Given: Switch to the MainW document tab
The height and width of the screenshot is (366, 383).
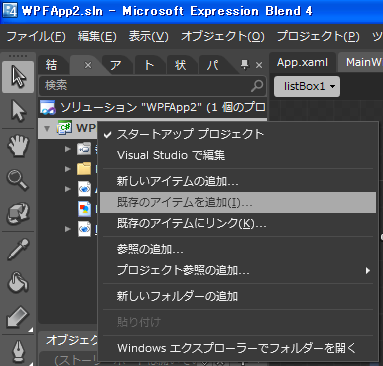Looking at the screenshot, I should [361, 62].
